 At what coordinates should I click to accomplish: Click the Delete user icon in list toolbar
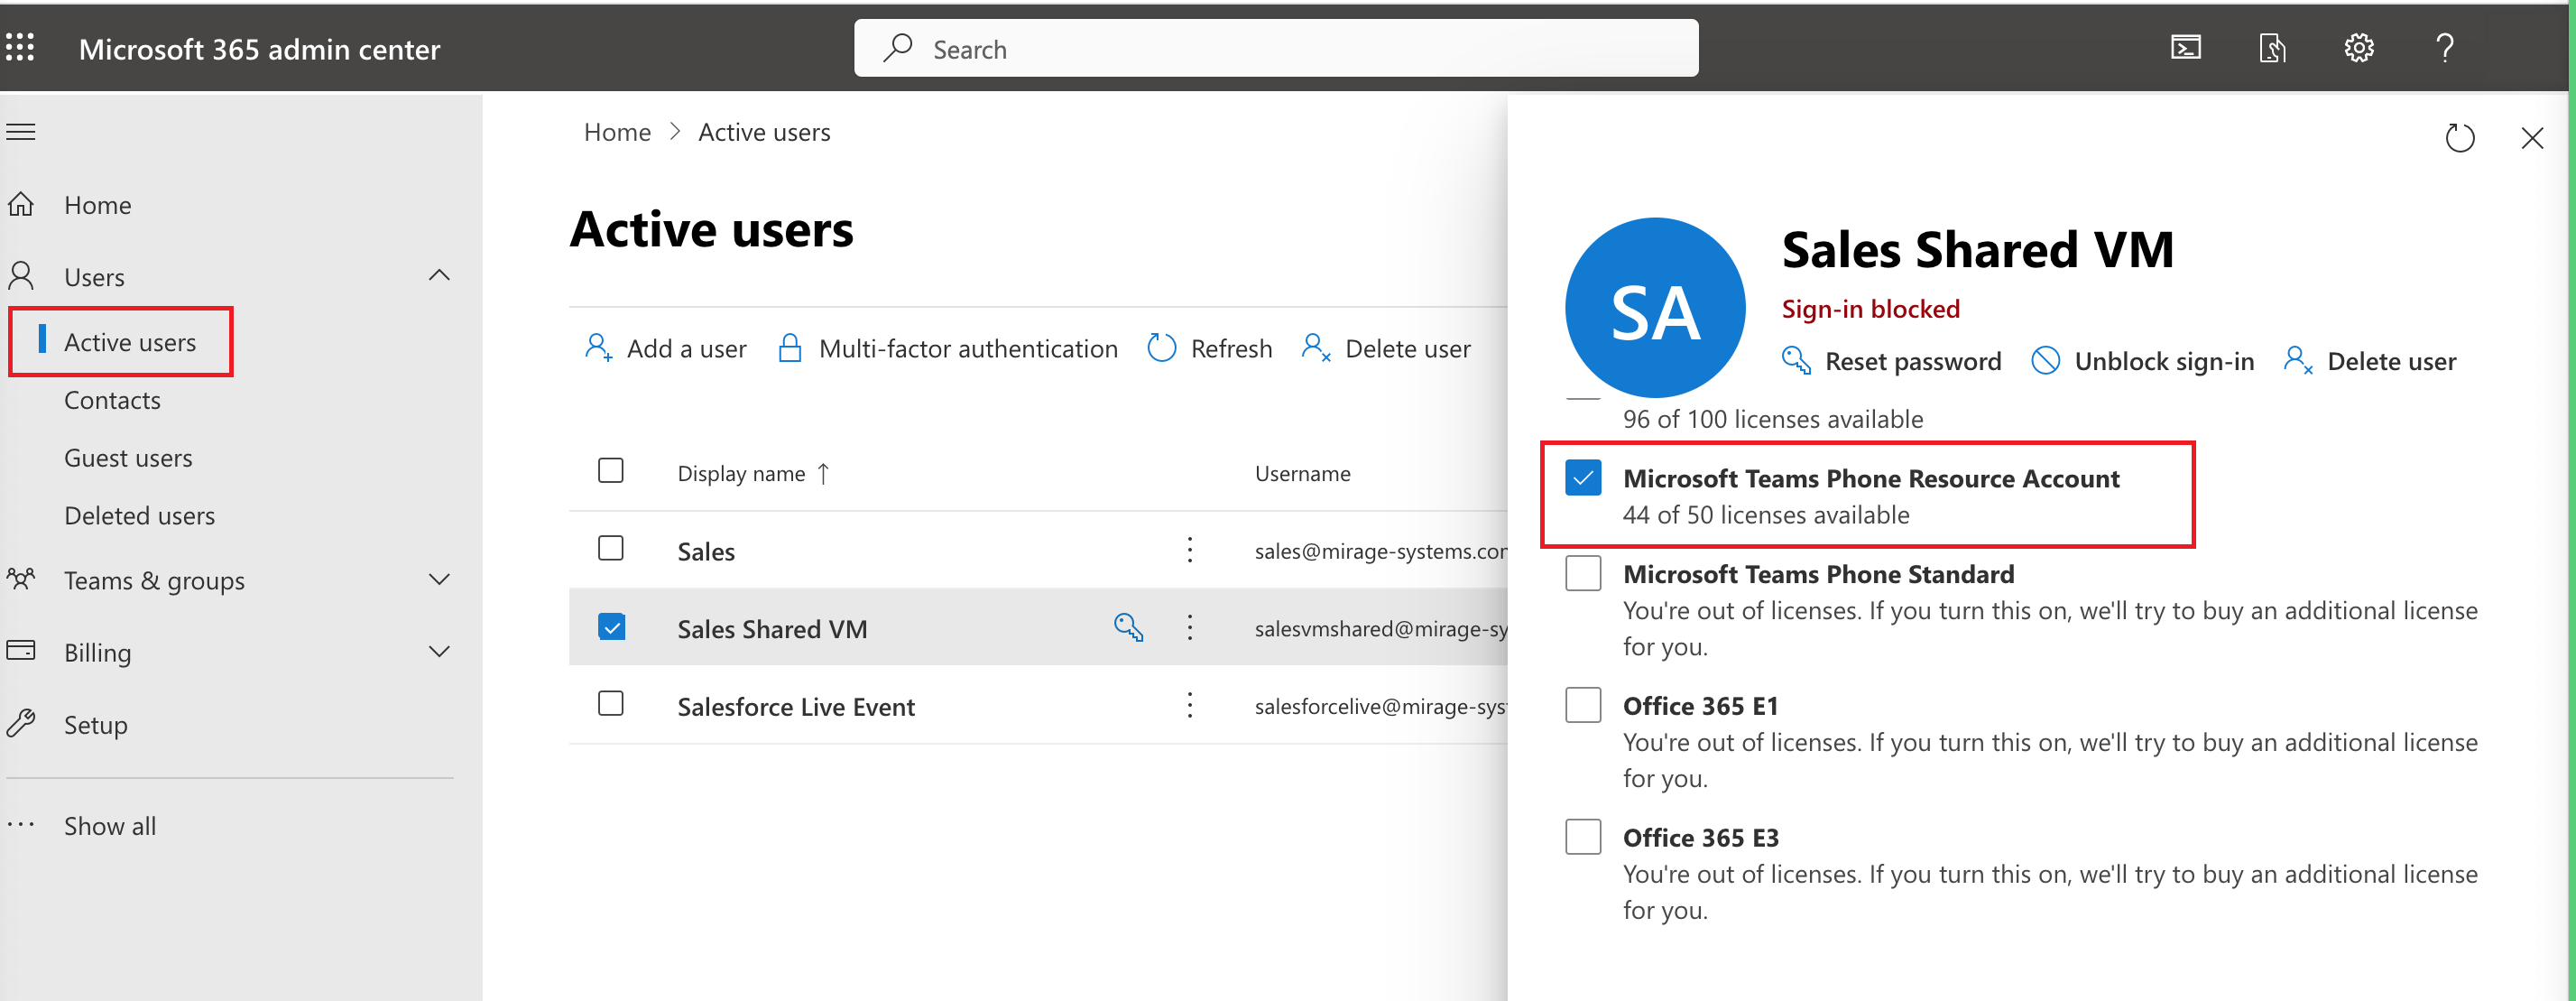1316,348
